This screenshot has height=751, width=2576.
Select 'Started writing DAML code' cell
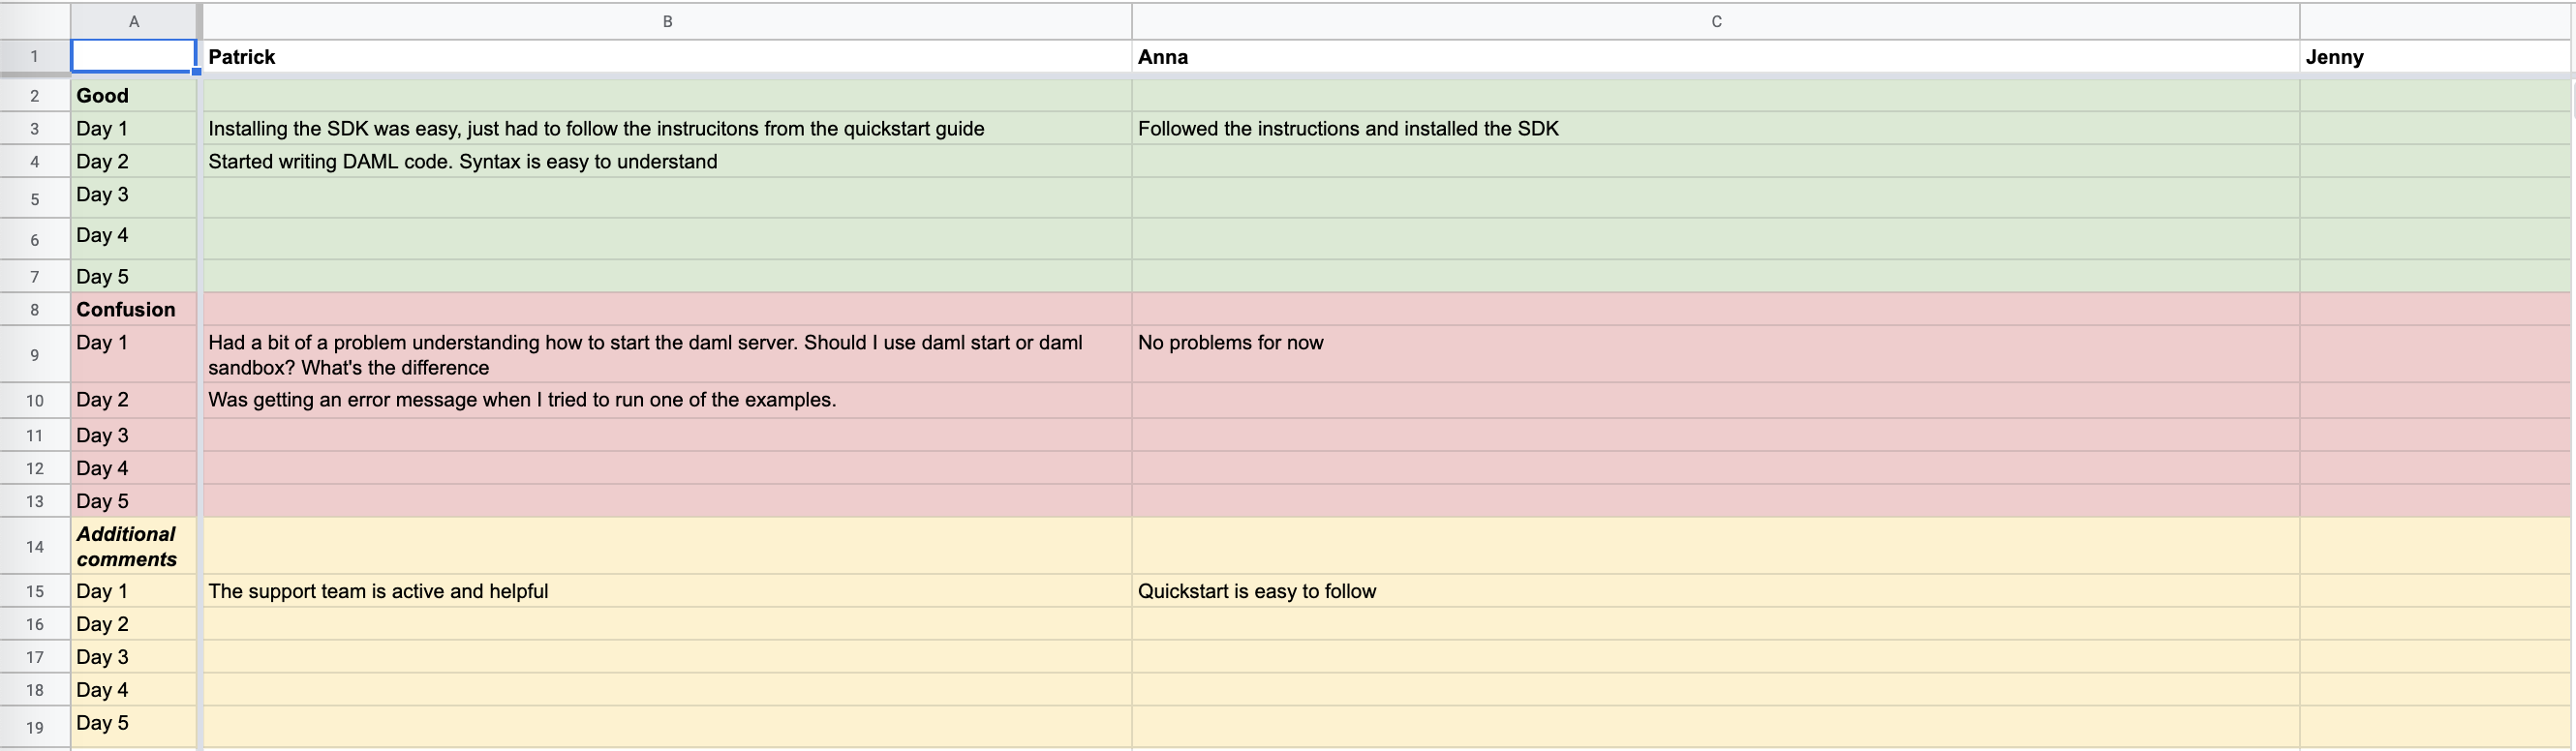(x=667, y=161)
